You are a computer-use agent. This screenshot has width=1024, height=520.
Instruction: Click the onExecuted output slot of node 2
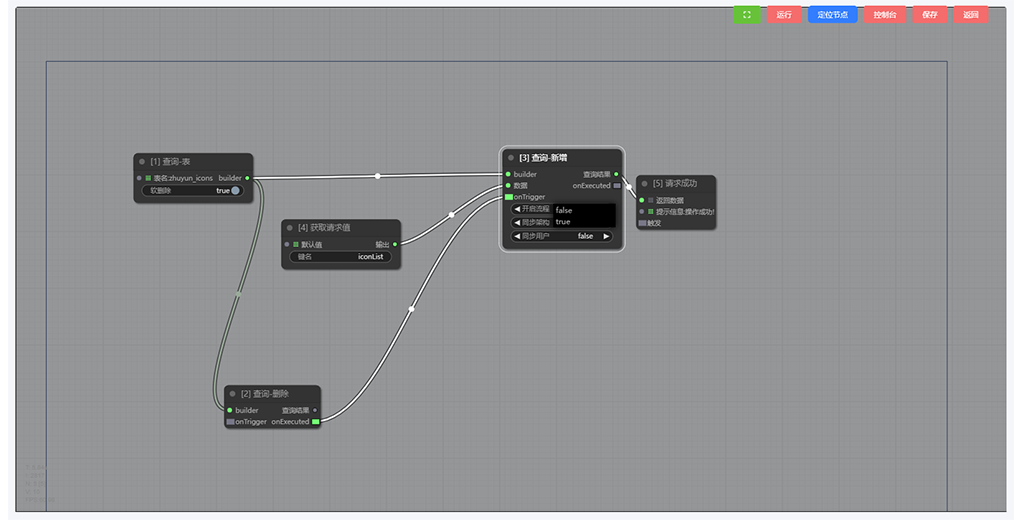[315, 422]
